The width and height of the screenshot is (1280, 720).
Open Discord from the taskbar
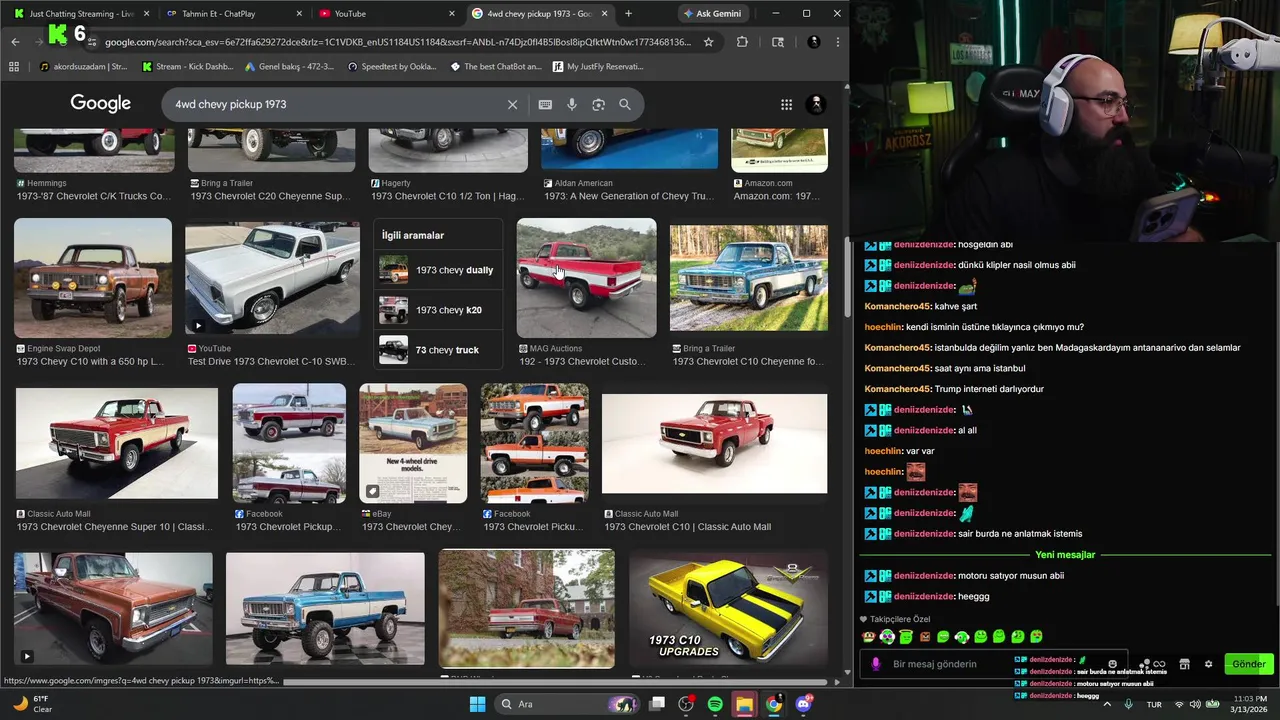[x=803, y=704]
